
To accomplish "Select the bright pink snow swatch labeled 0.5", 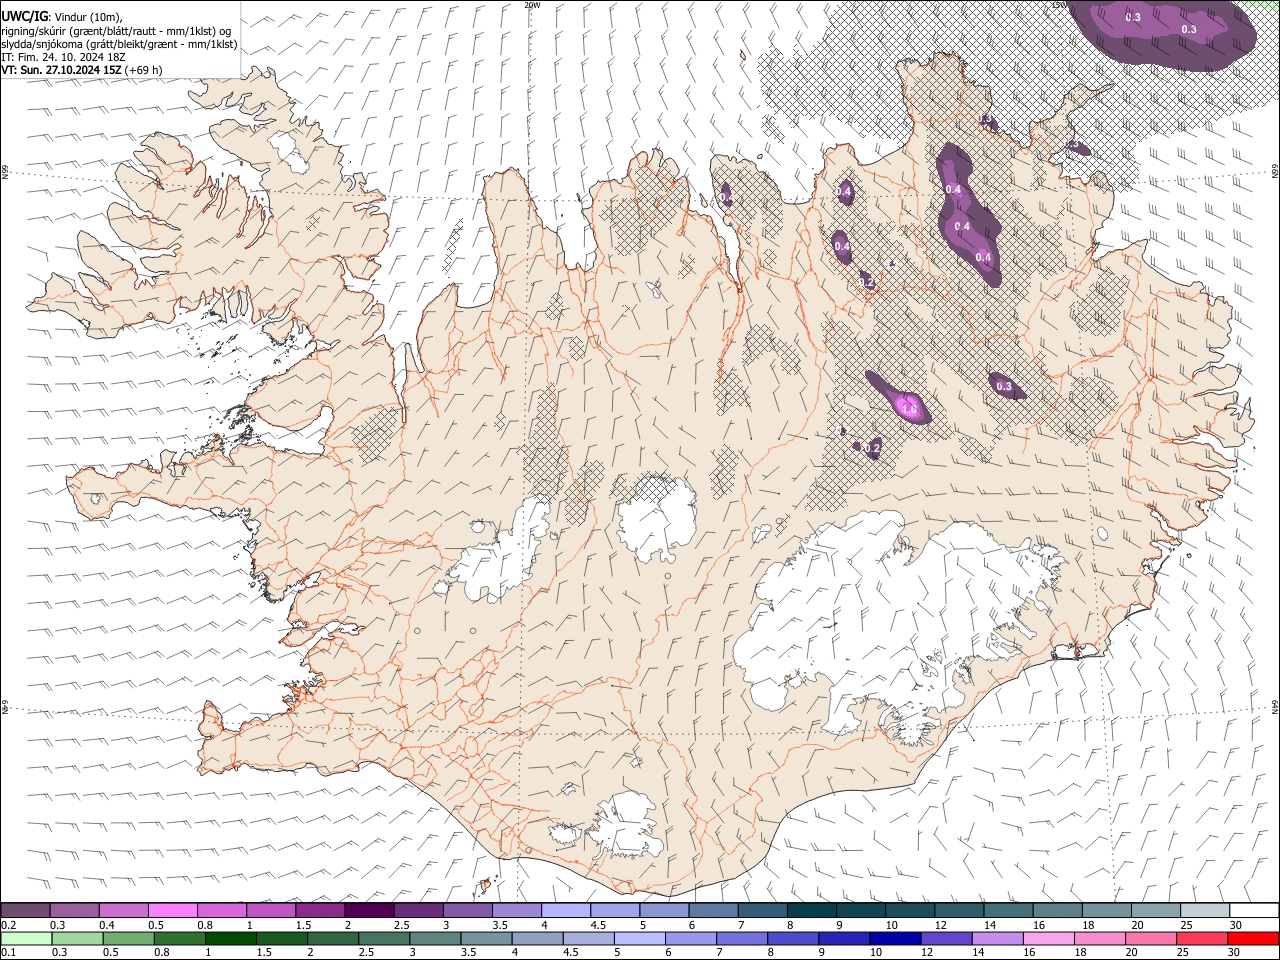I will tap(172, 910).
